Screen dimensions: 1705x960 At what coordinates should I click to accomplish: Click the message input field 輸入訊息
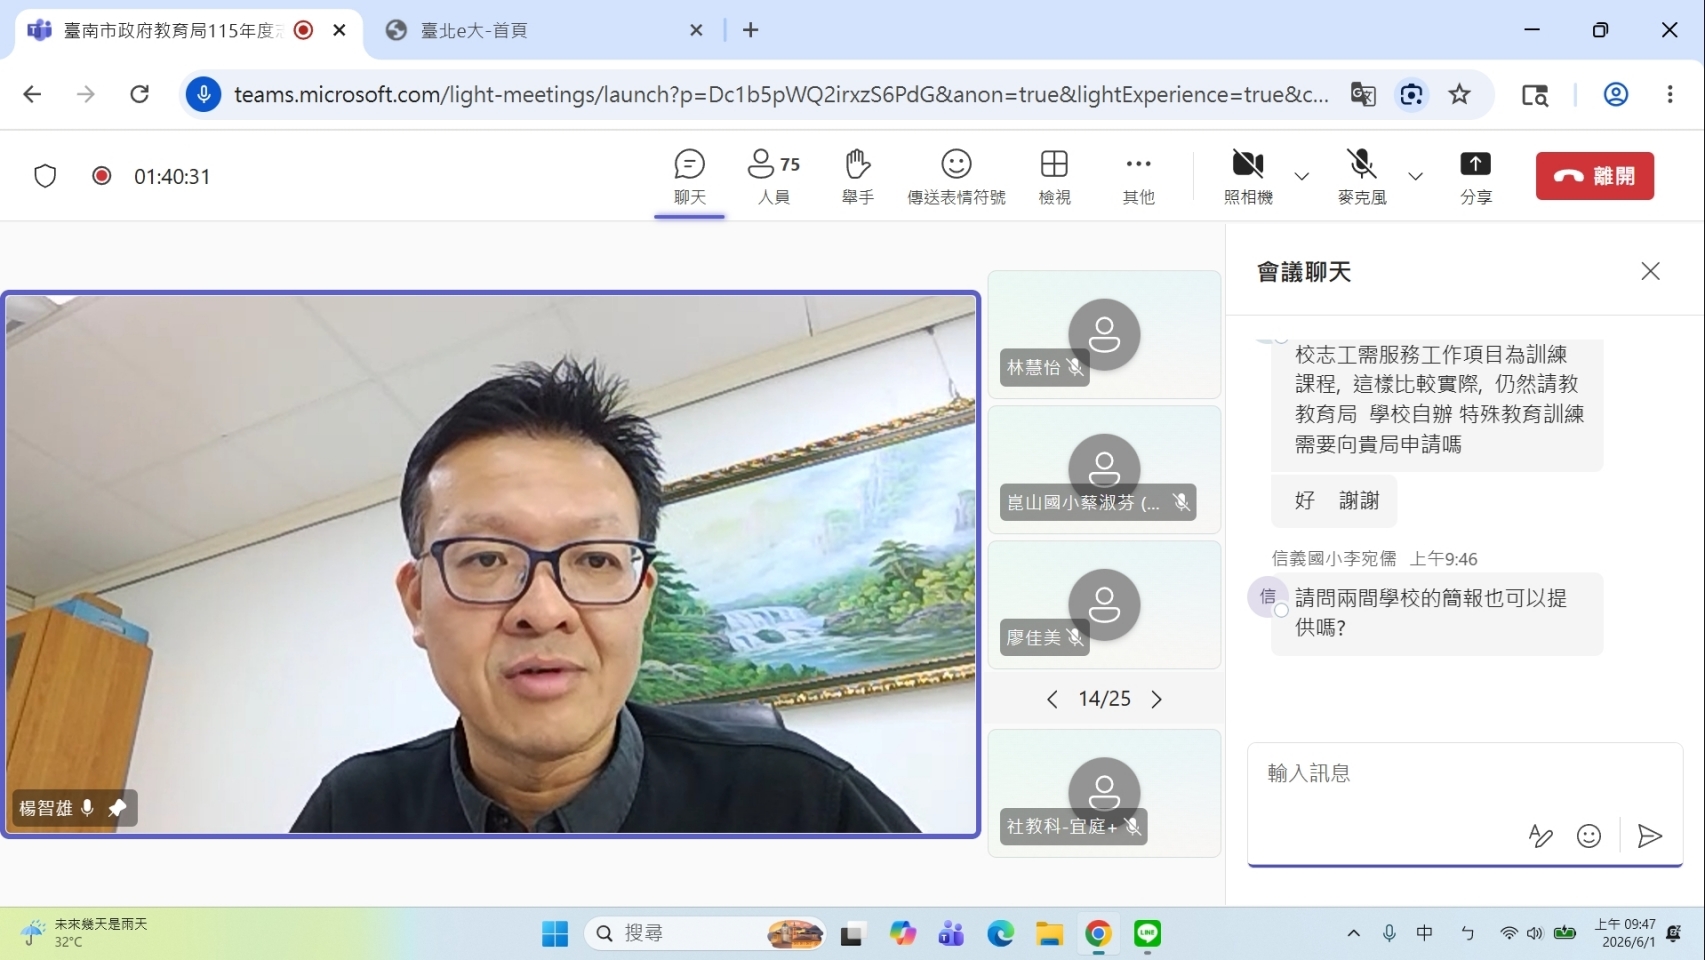(1464, 773)
